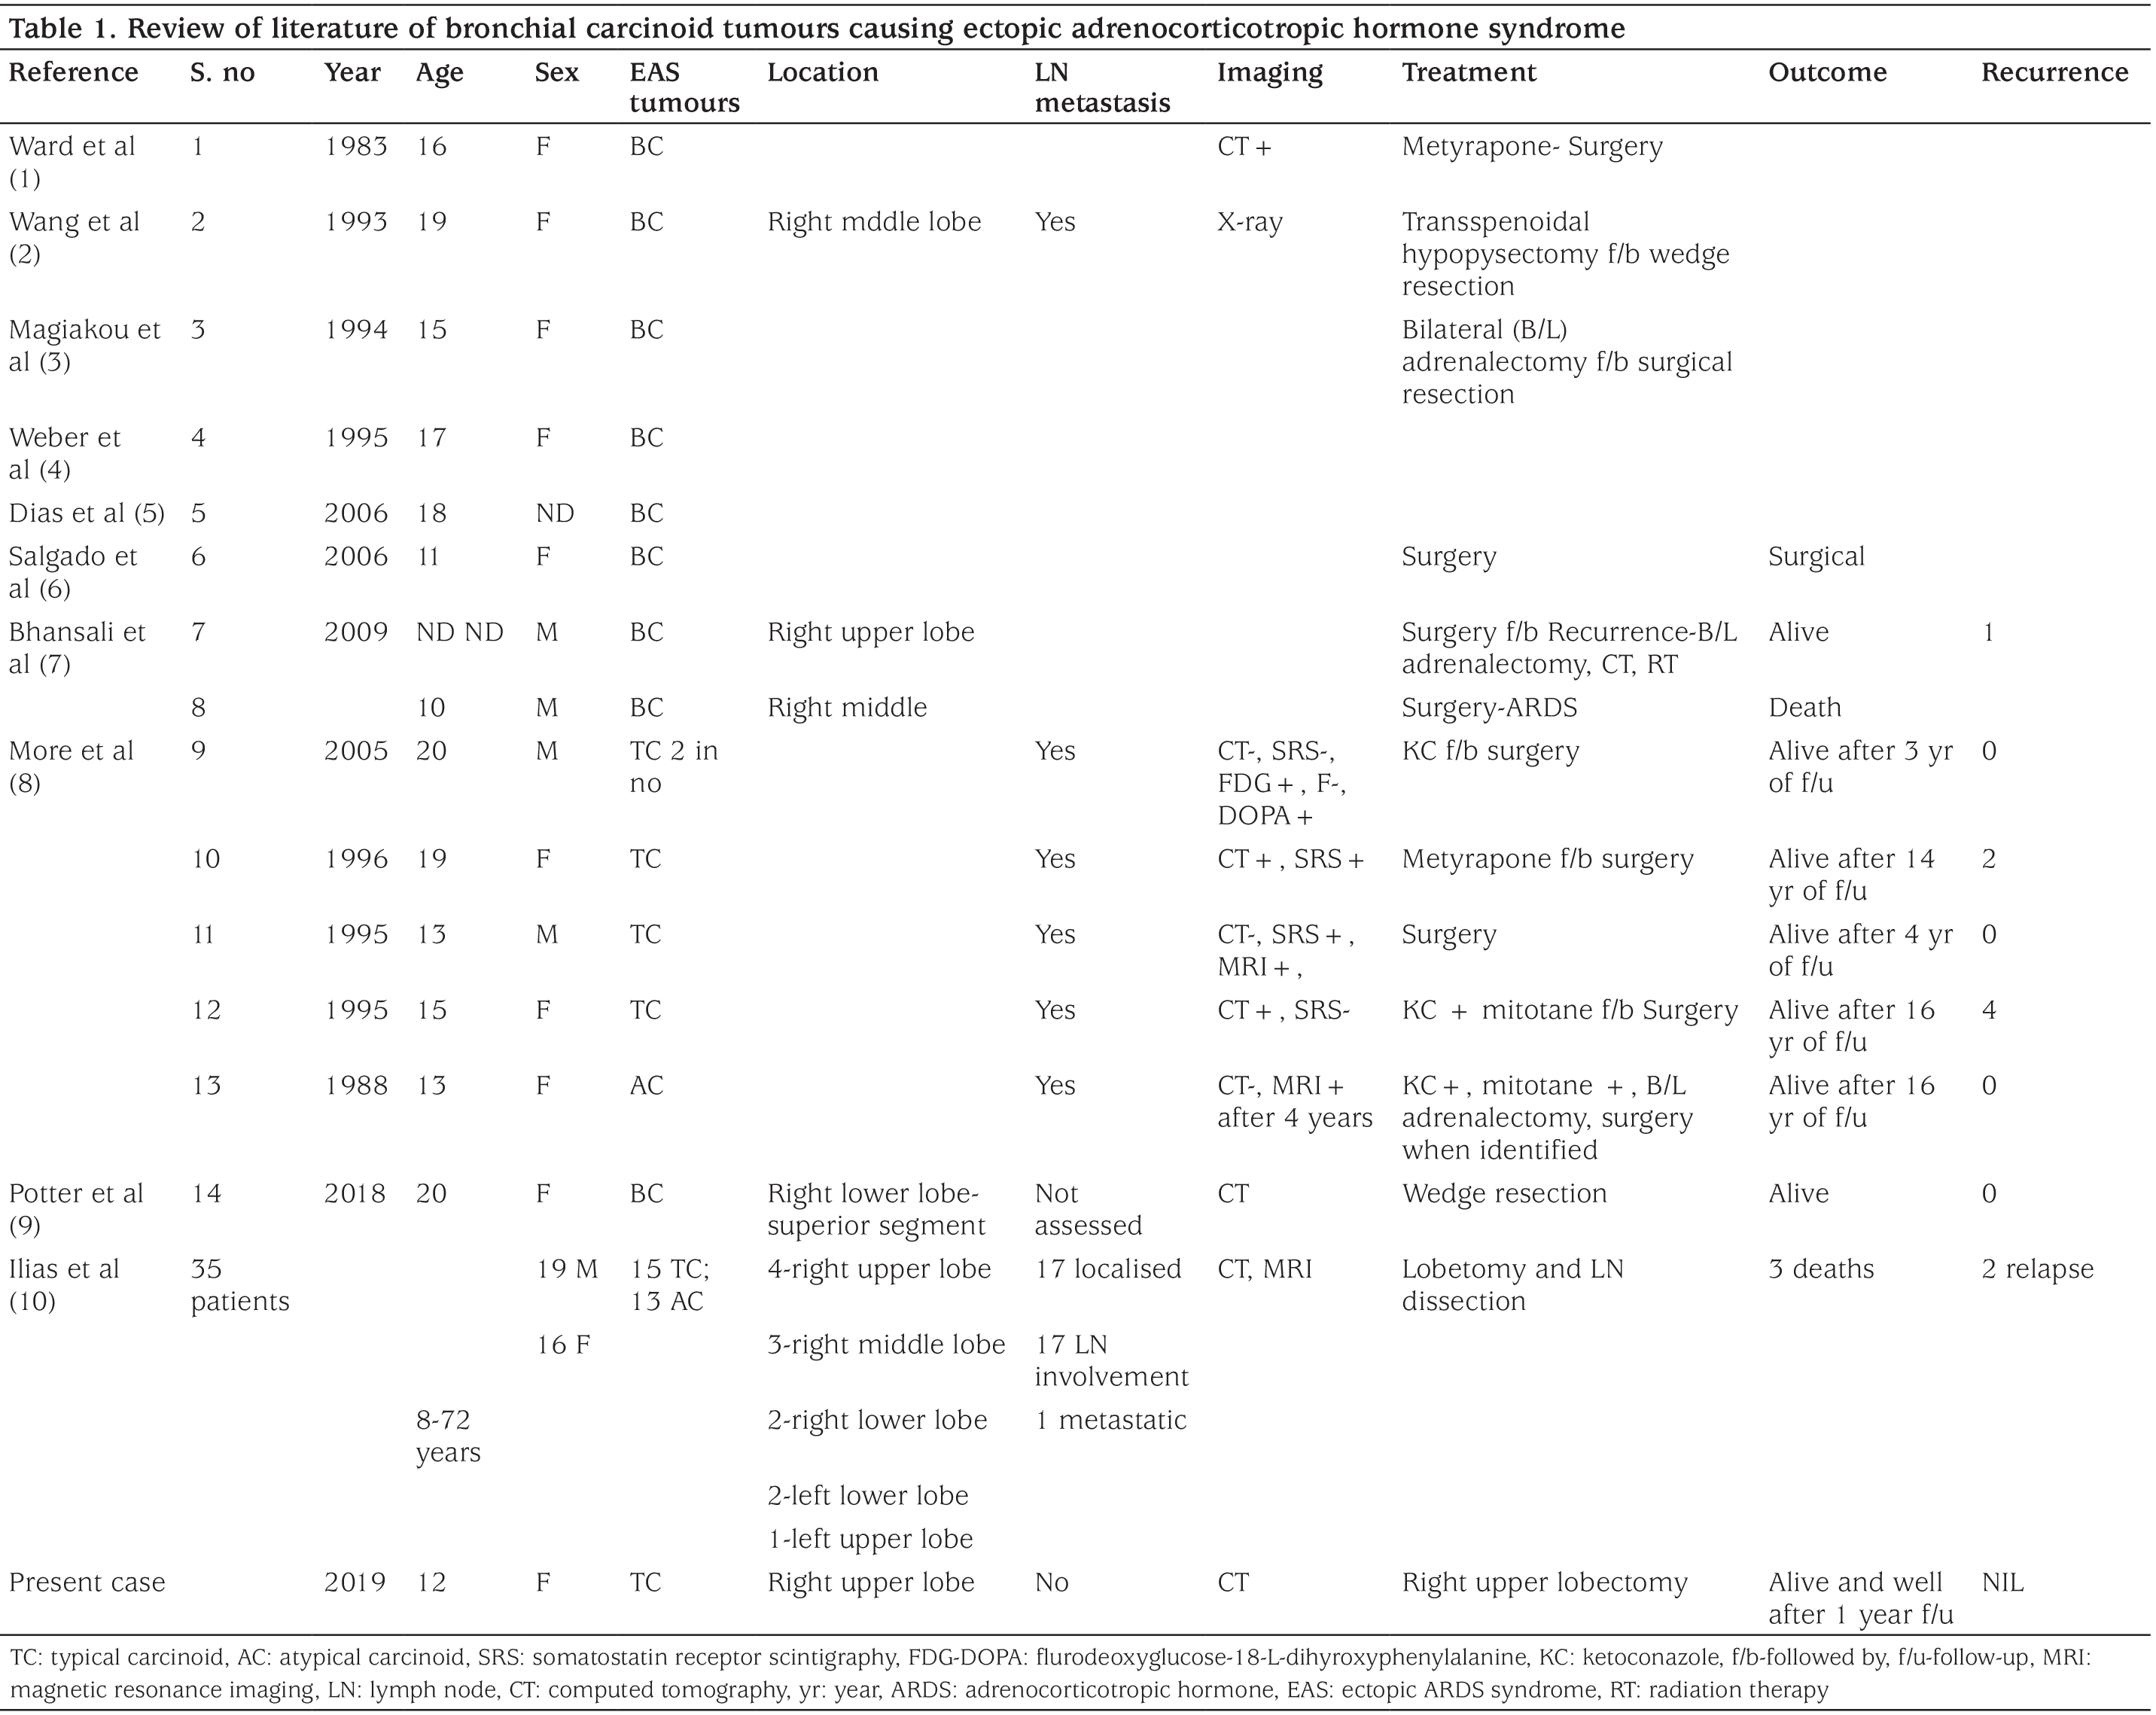Image resolution: width=2156 pixels, height=1715 pixels.
Task: Select 'Bhansali et al (7)' reference
Action: (x=77, y=649)
